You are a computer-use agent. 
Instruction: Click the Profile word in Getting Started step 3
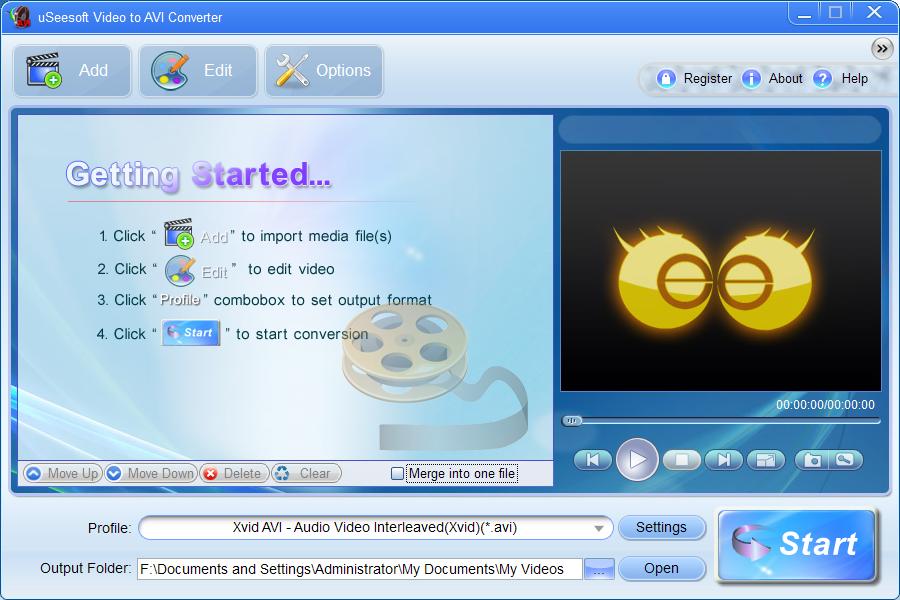pos(180,300)
